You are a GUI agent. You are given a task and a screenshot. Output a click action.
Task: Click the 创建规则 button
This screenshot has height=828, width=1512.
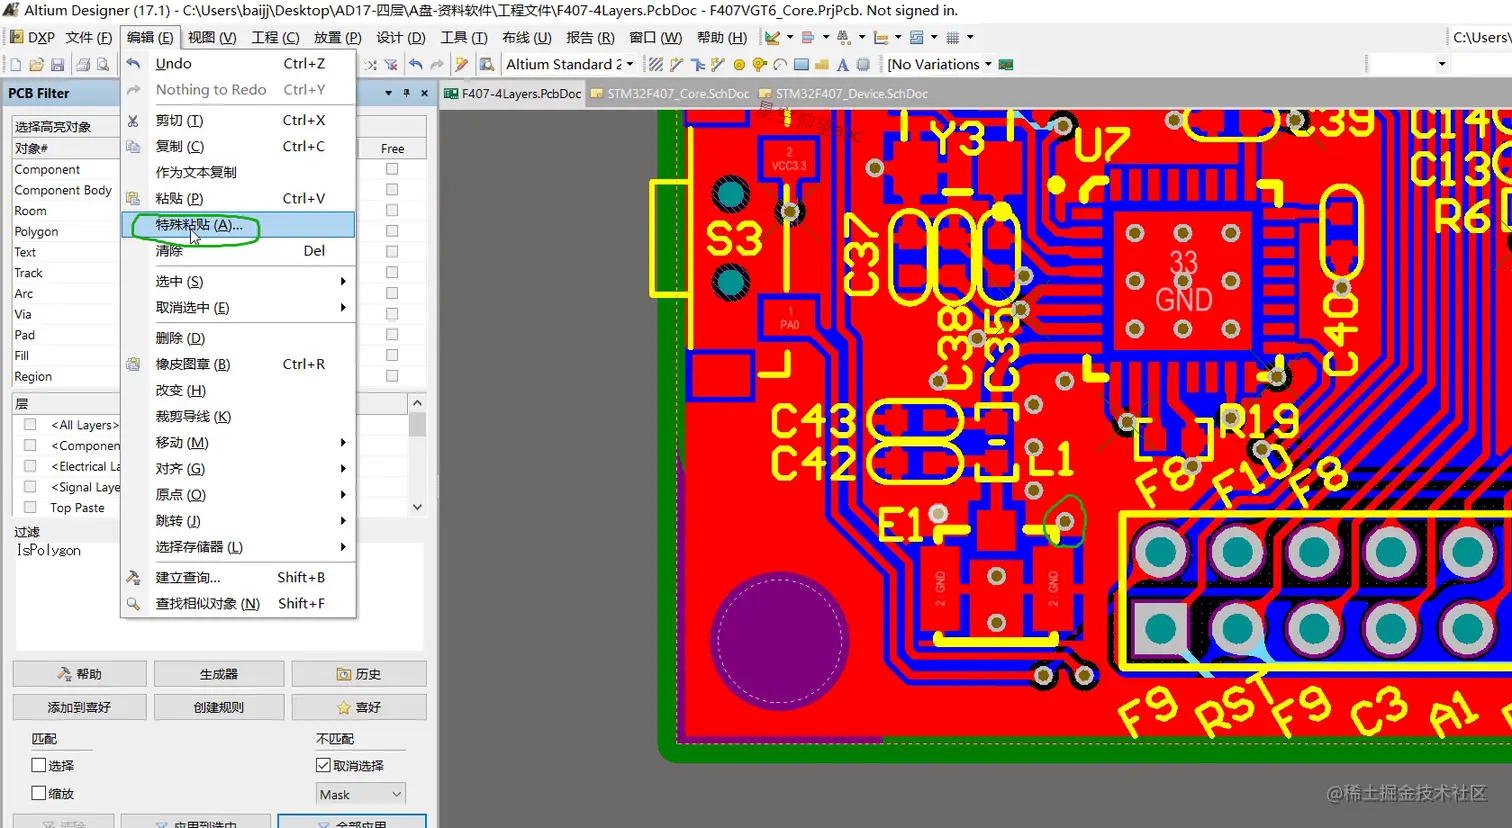(219, 707)
